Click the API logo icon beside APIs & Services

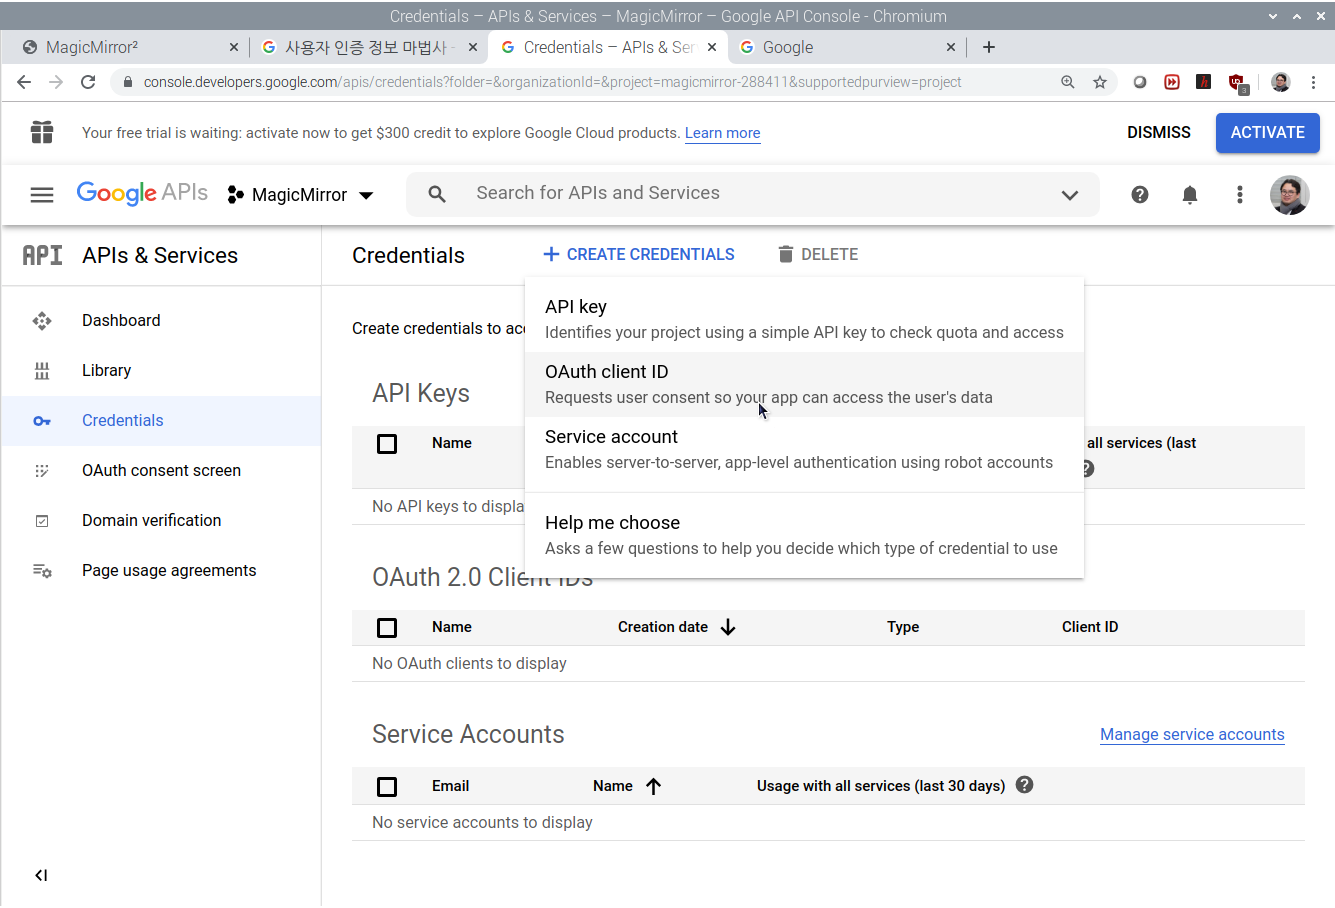[42, 255]
